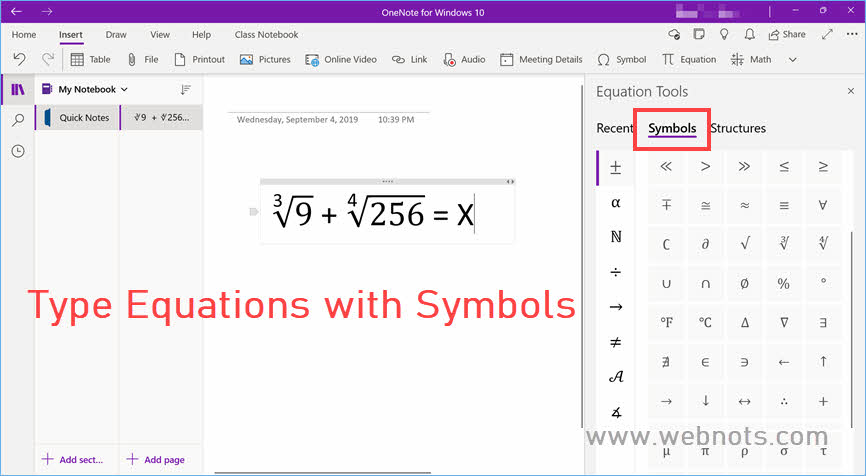Click Add section
The height and width of the screenshot is (476, 866).
click(x=72, y=459)
